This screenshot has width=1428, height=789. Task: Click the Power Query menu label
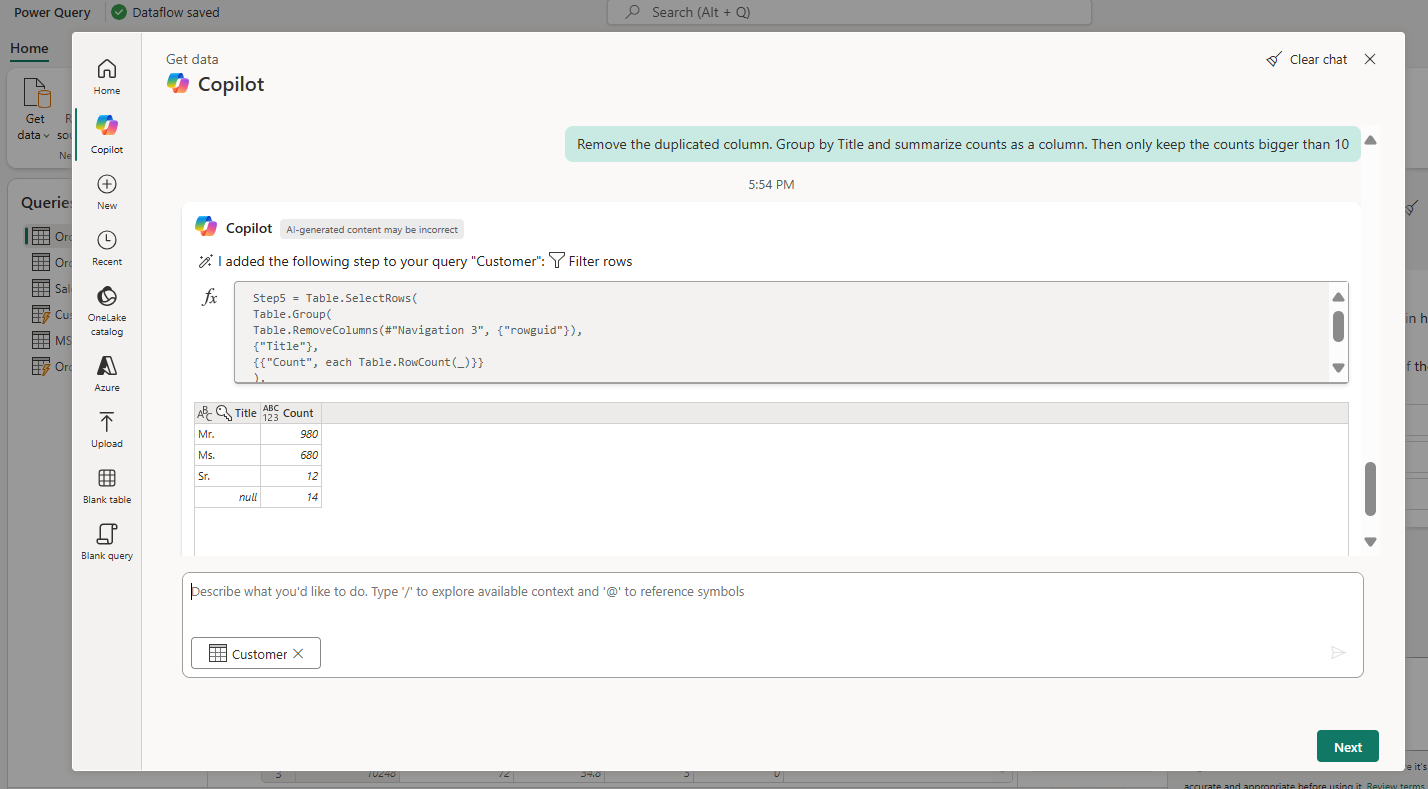pos(51,11)
